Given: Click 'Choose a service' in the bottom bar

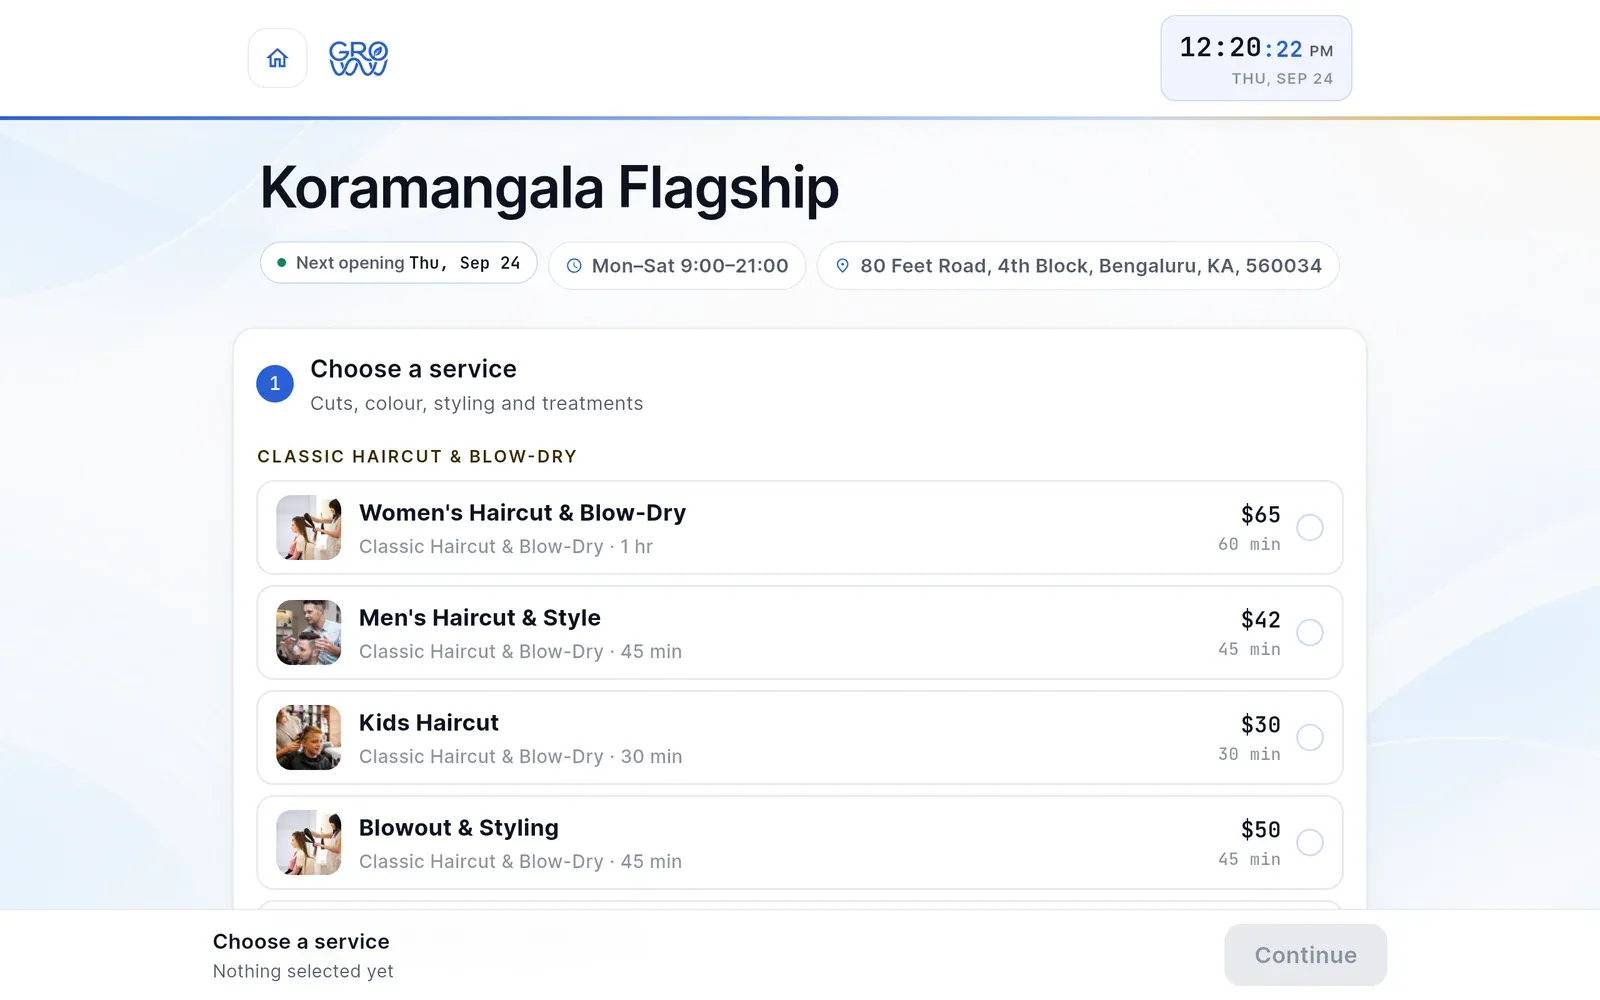Looking at the screenshot, I should 301,942.
